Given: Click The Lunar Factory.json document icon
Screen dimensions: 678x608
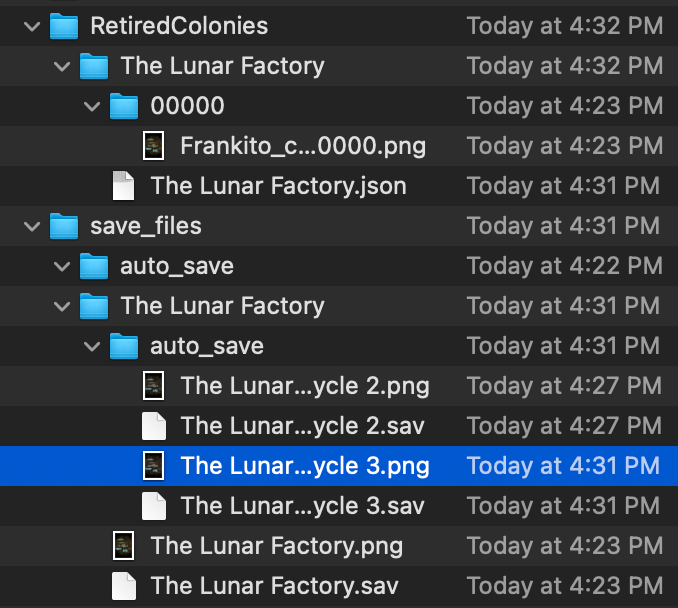Looking at the screenshot, I should pyautogui.click(x=123, y=186).
